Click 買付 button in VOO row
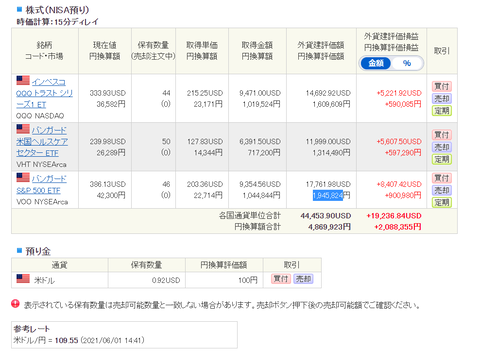Screen dimensions: 480x362 point(442,178)
